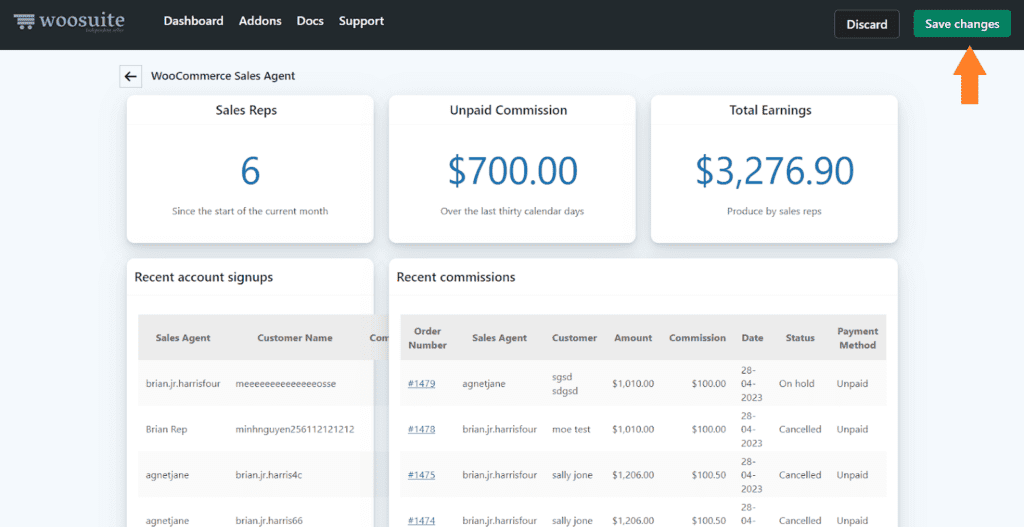The image size is (1024, 527).
Task: Click the Save changes button
Action: [962, 24]
